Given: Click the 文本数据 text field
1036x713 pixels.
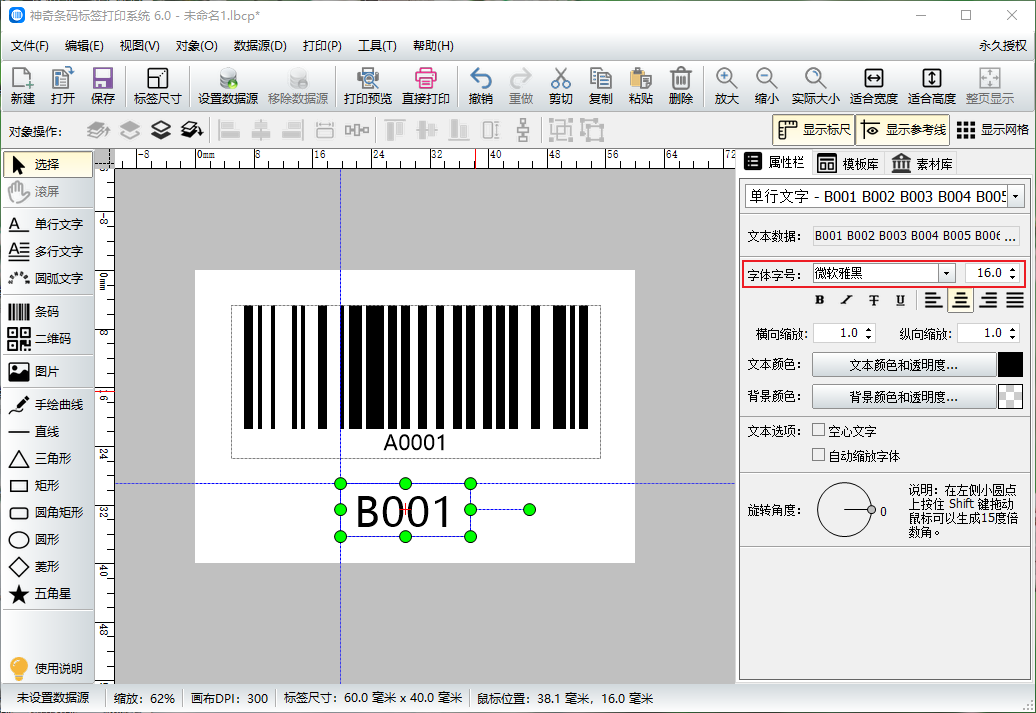Looking at the screenshot, I should [x=914, y=236].
